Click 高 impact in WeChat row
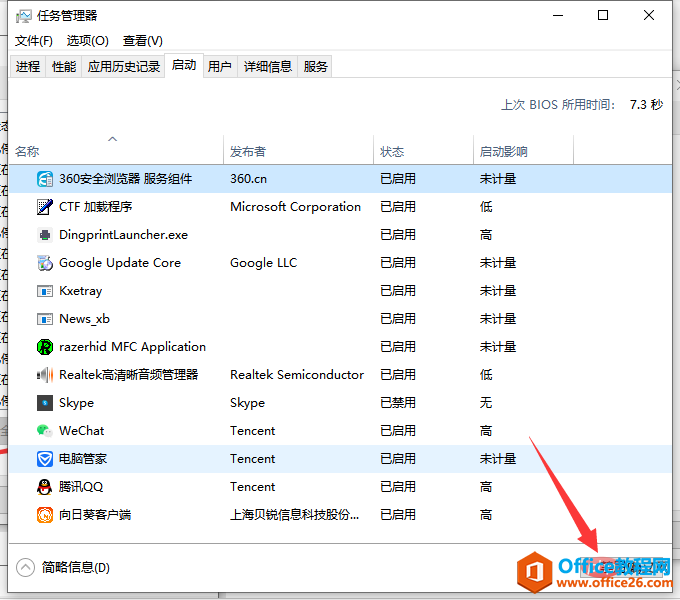The image size is (680, 600). tap(486, 431)
